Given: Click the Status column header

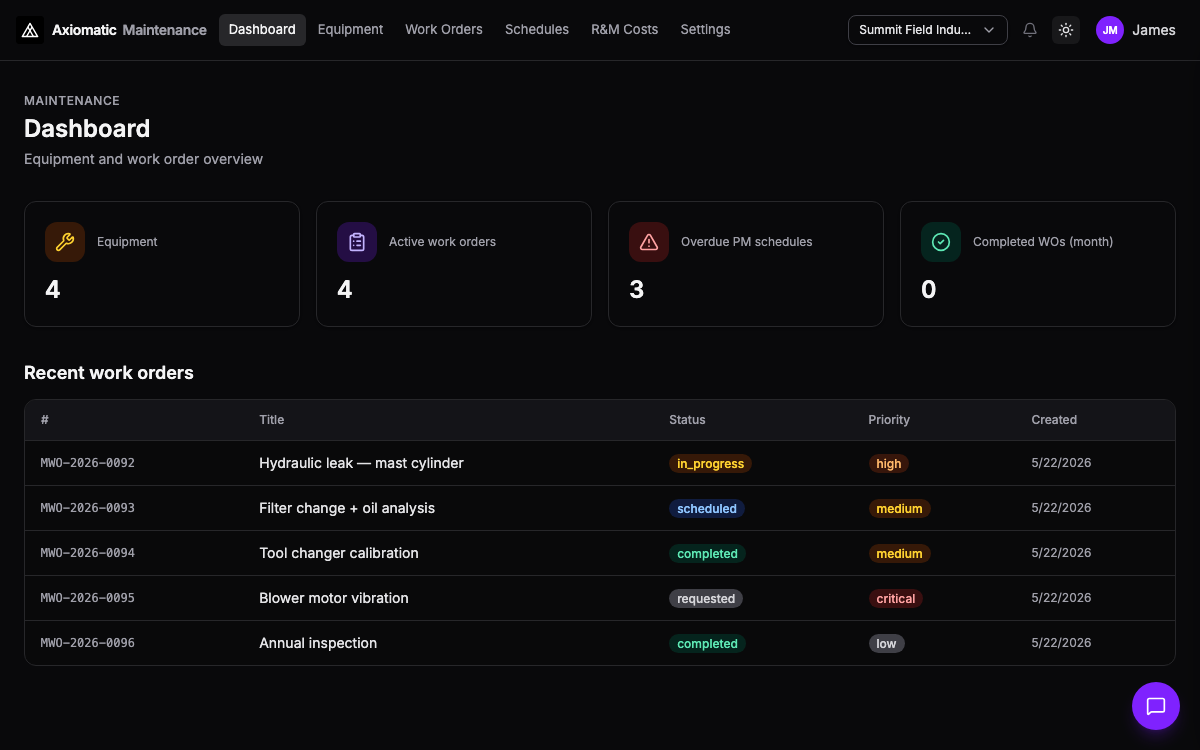Looking at the screenshot, I should (x=687, y=420).
